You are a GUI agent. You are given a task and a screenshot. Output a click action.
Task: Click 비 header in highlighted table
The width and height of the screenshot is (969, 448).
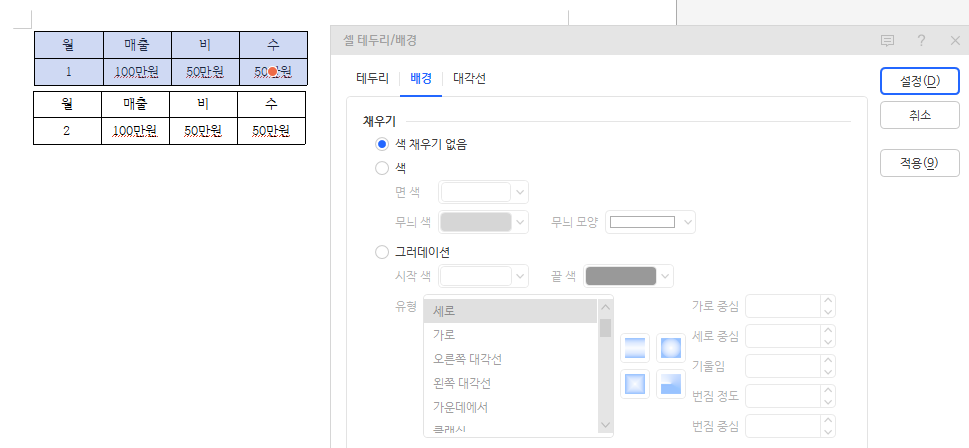[205, 45]
